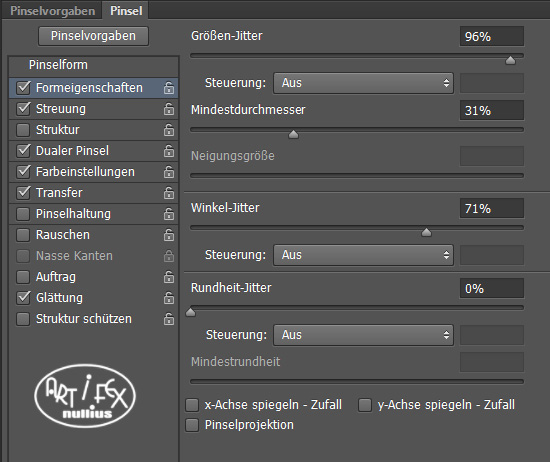Viewport: 550px width, 462px height.
Task: Click the lock icon beside Farbeinstellungen
Action: point(169,172)
